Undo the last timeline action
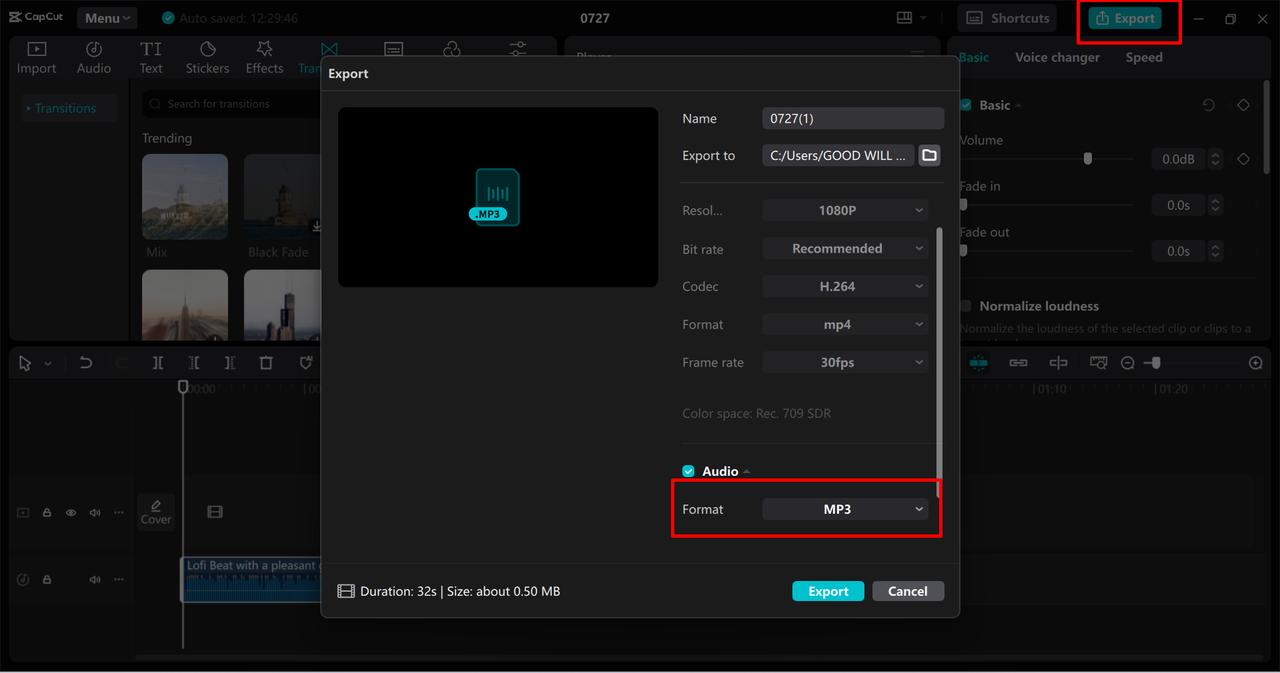Viewport: 1280px width, 673px height. [86, 363]
